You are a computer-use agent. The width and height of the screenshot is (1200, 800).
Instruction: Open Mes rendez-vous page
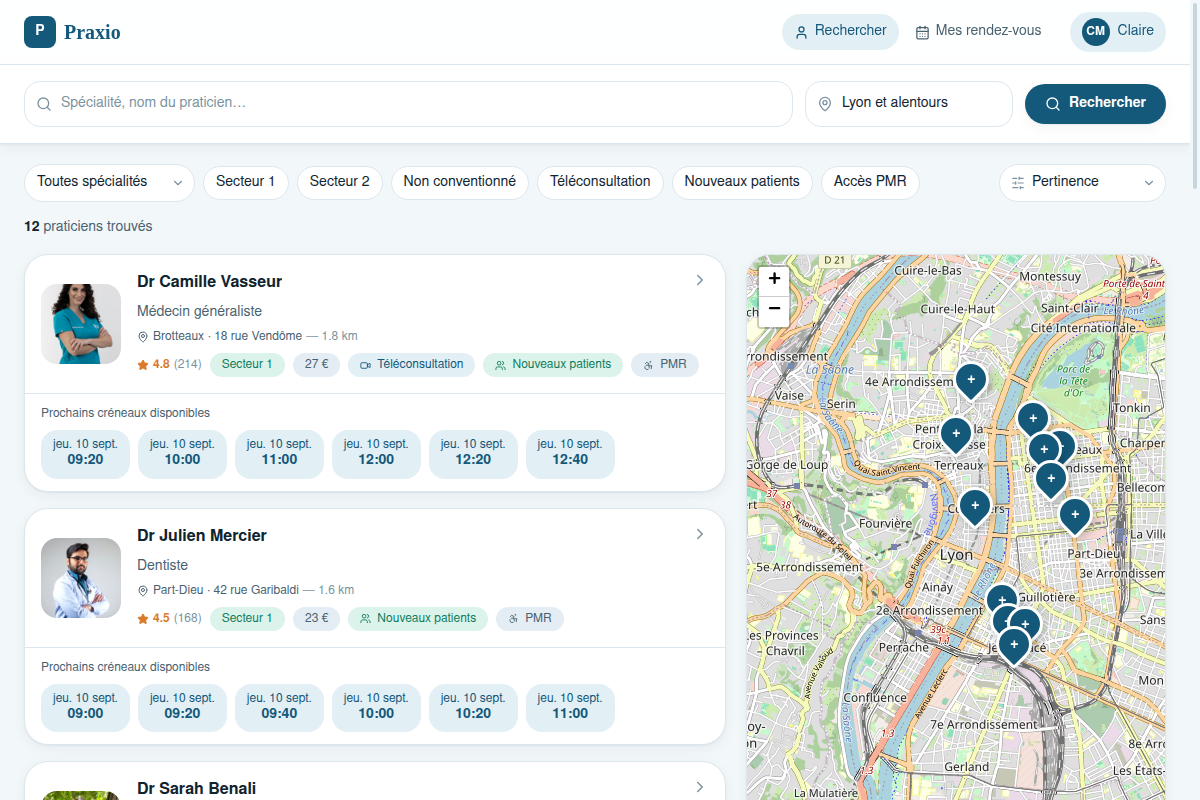[x=978, y=31]
